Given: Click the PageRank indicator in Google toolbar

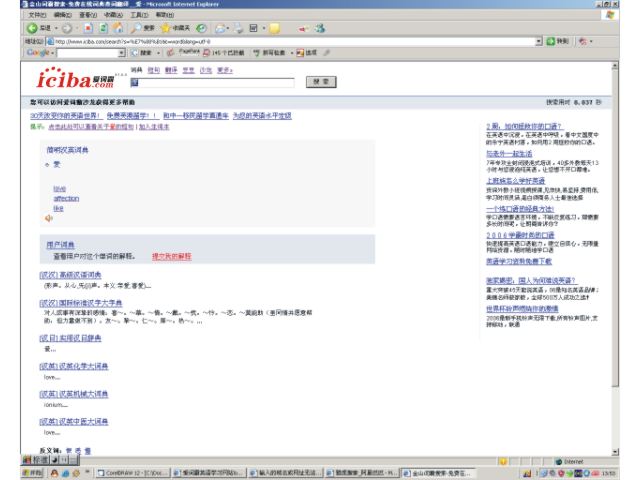Looking at the screenshot, I should tap(183, 52).
